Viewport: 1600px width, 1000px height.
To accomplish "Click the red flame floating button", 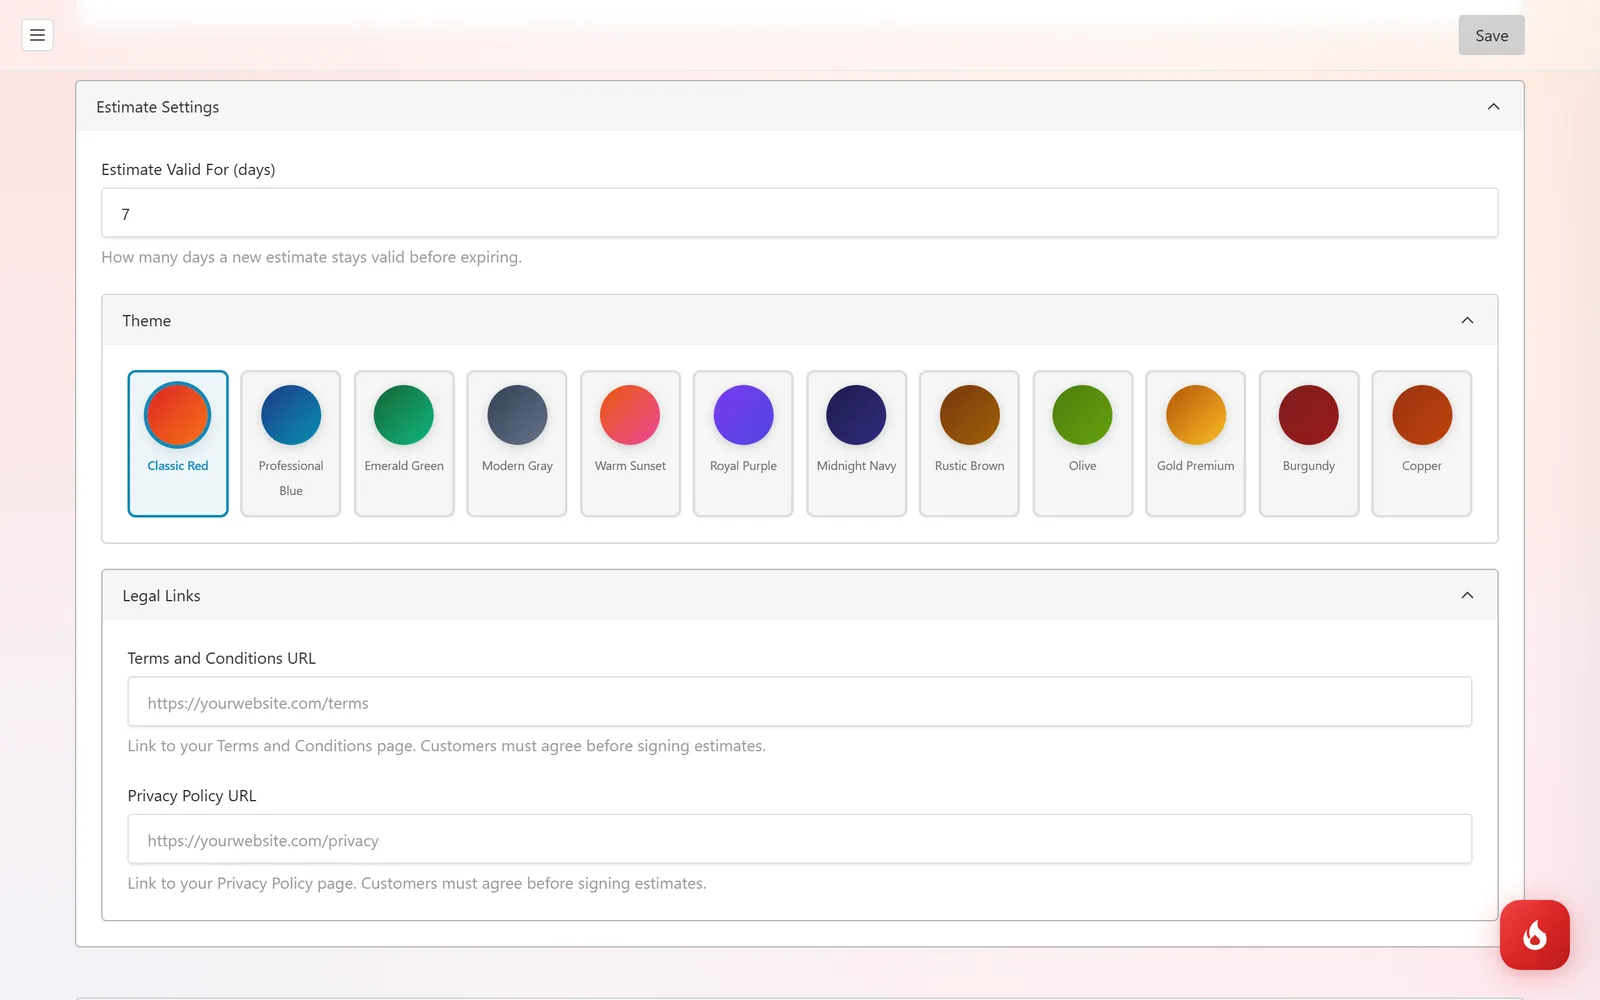I will click(1534, 935).
